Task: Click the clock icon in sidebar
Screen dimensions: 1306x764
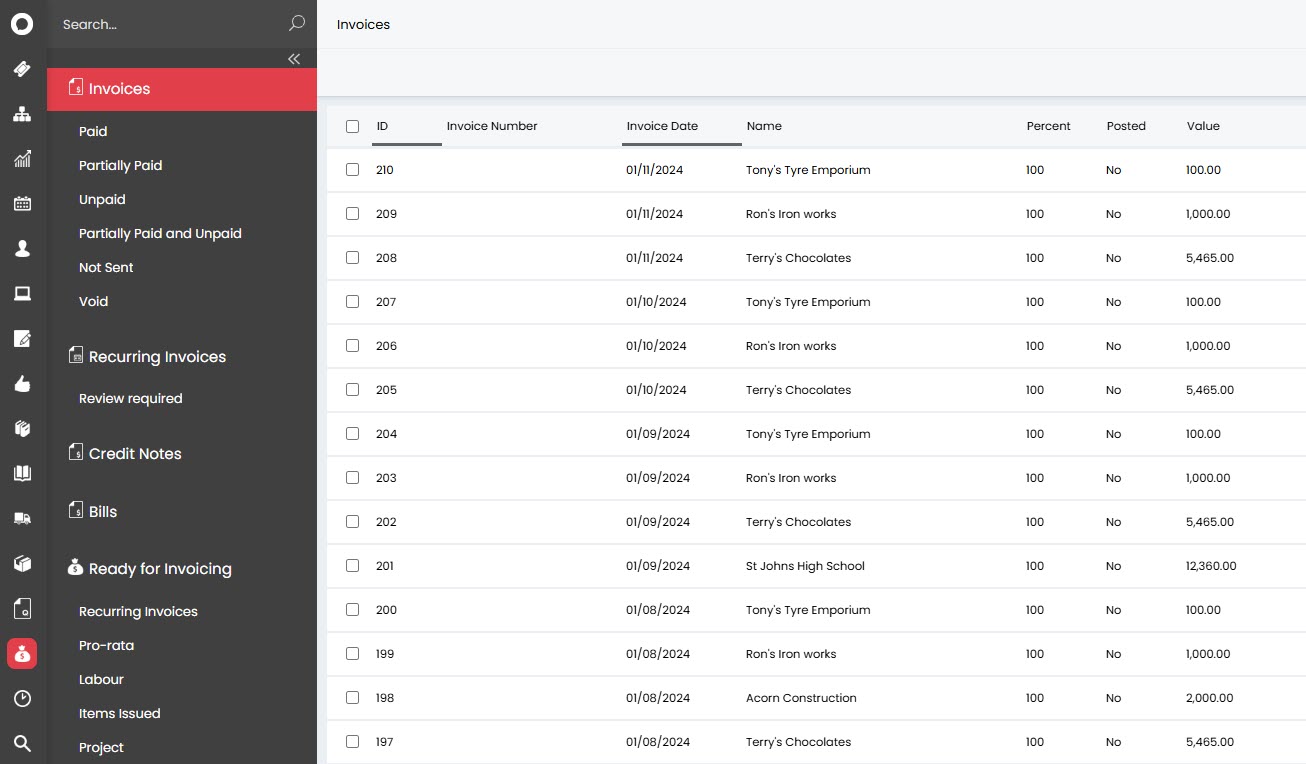Action: click(22, 698)
